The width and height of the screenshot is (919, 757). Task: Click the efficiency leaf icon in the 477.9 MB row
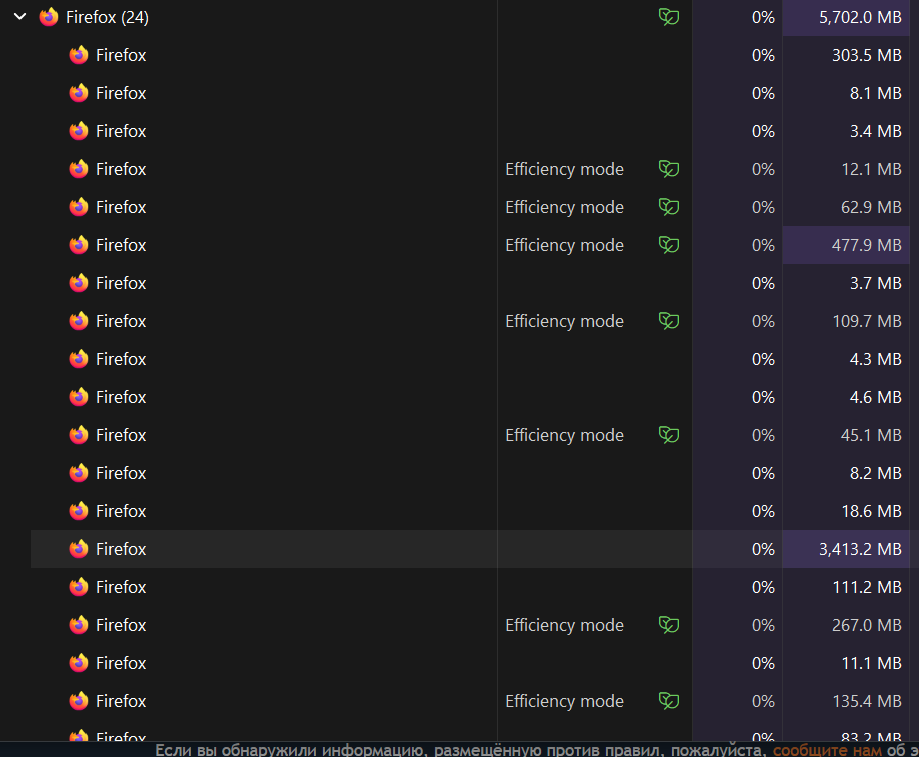(669, 245)
